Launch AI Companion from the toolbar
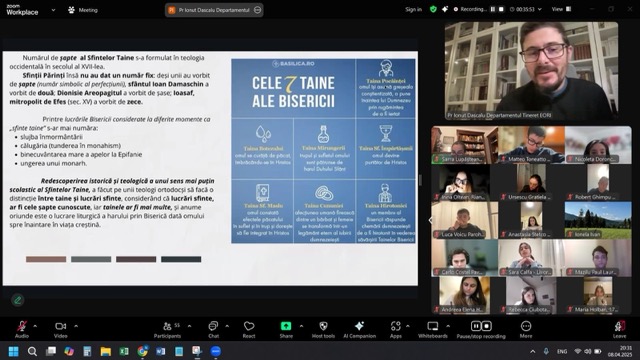The height and width of the screenshot is (360, 640). tap(359, 329)
